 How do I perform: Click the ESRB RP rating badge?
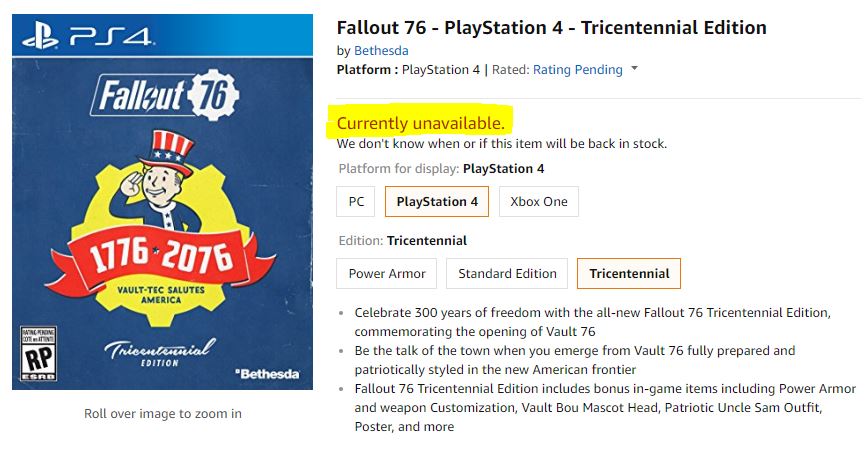click(38, 352)
